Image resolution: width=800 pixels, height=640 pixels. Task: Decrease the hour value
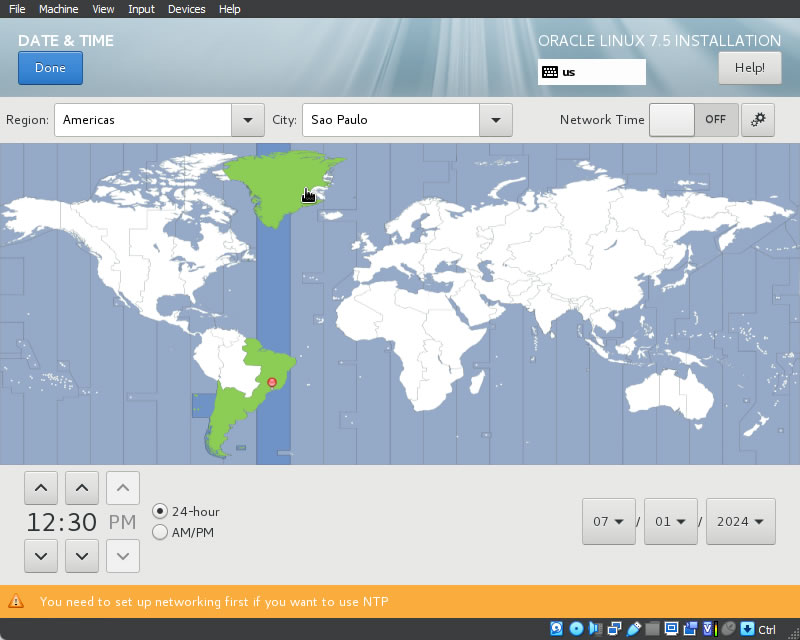(41, 556)
